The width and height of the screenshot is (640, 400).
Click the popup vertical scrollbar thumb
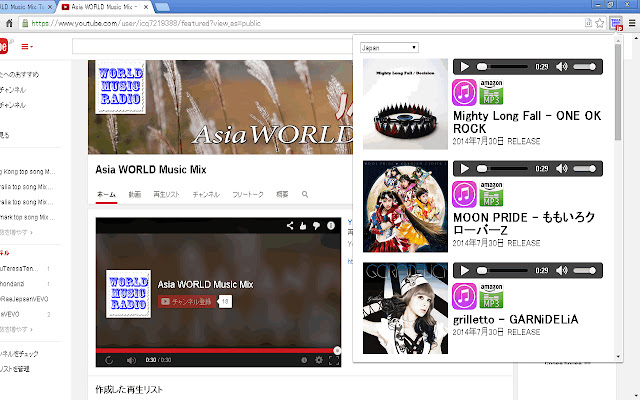coord(618,92)
